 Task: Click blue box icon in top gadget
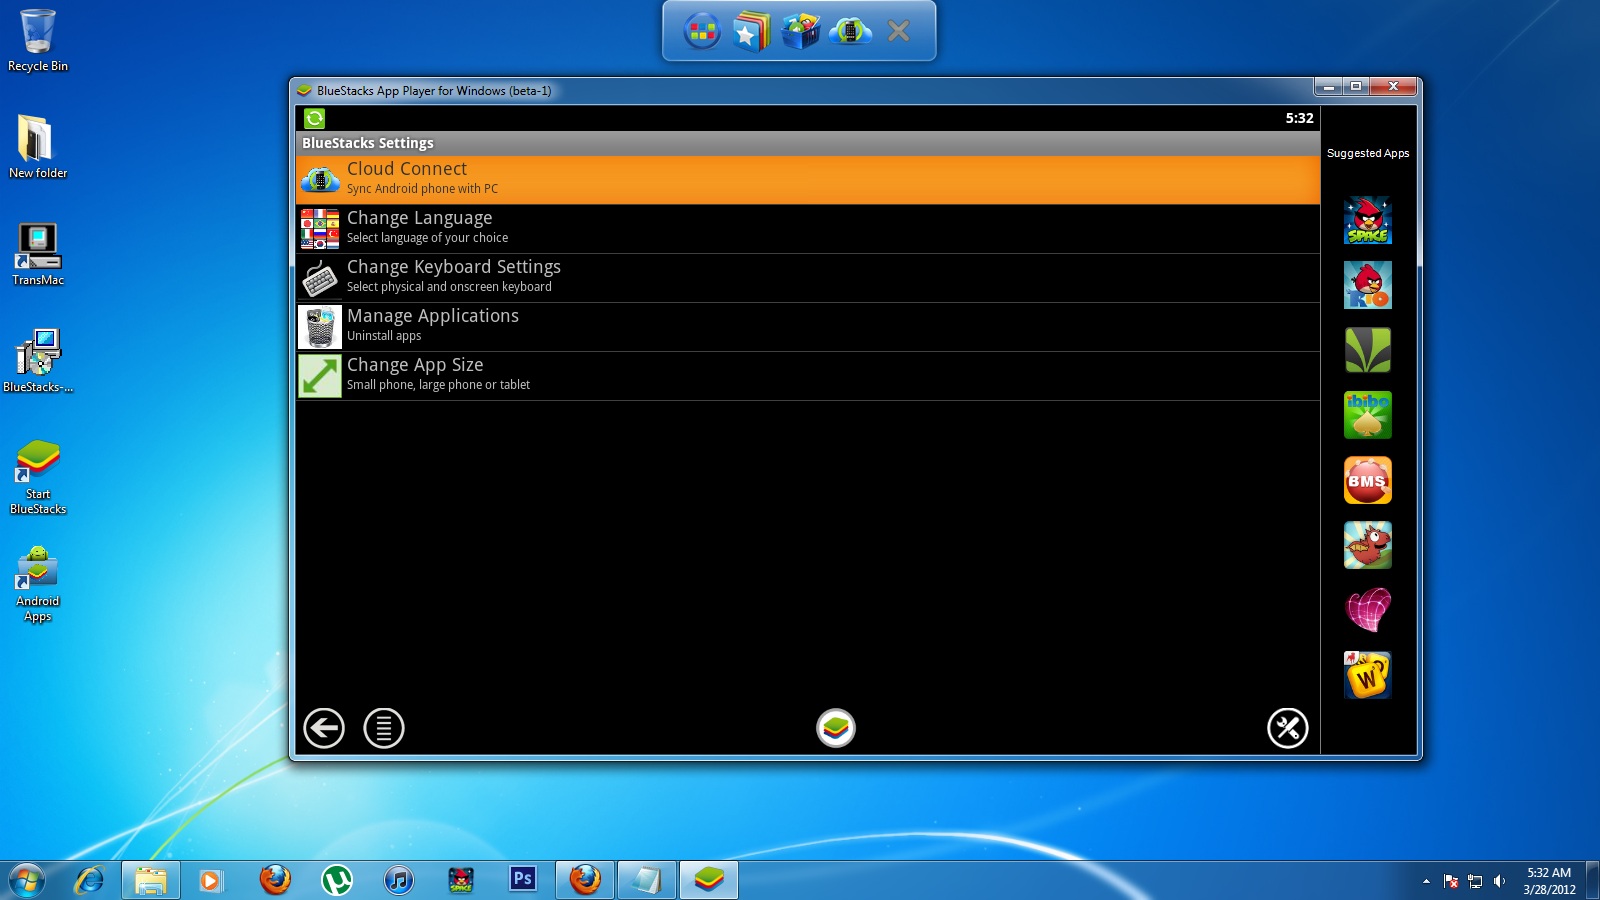point(800,32)
